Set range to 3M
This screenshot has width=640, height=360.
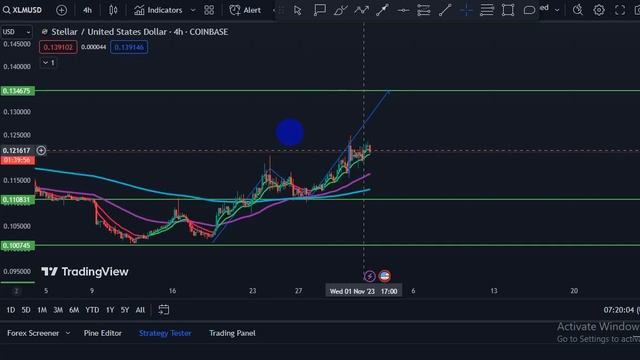tap(58, 310)
